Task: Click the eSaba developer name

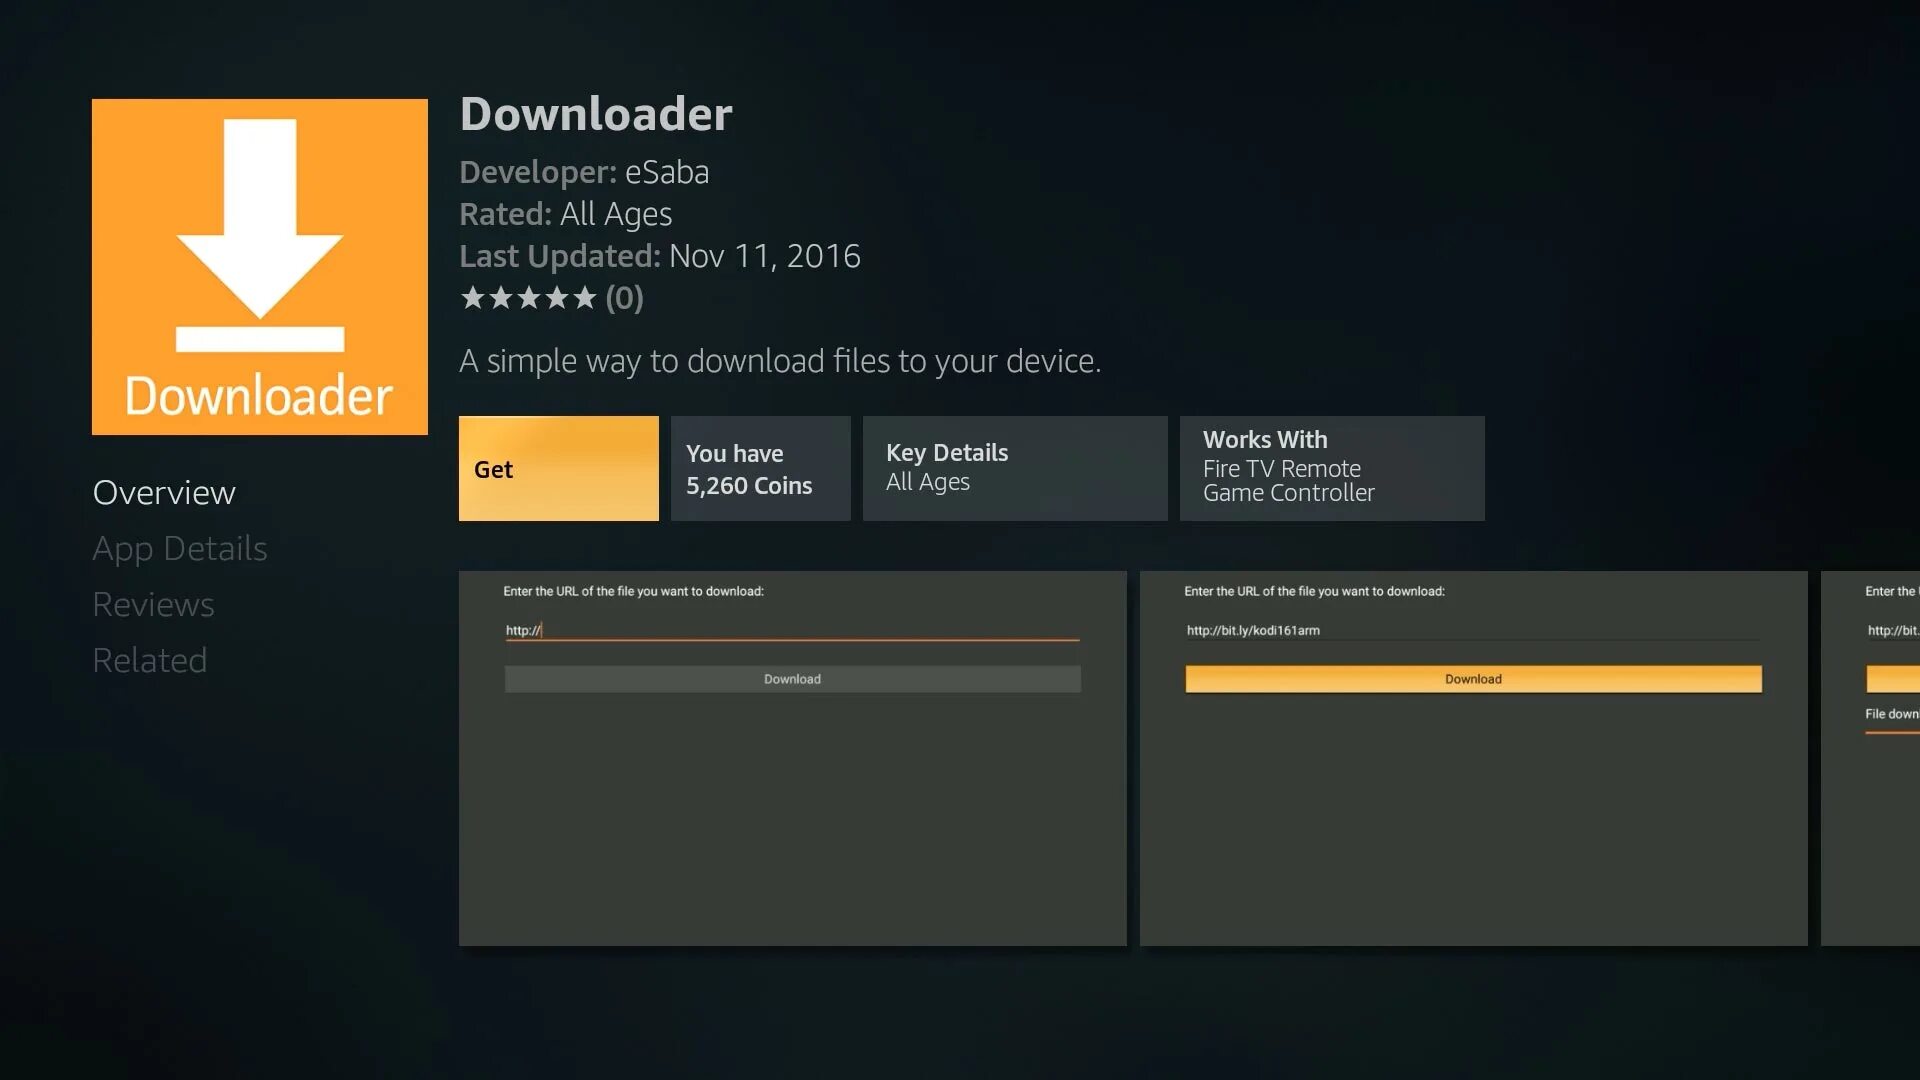Action: (x=666, y=172)
